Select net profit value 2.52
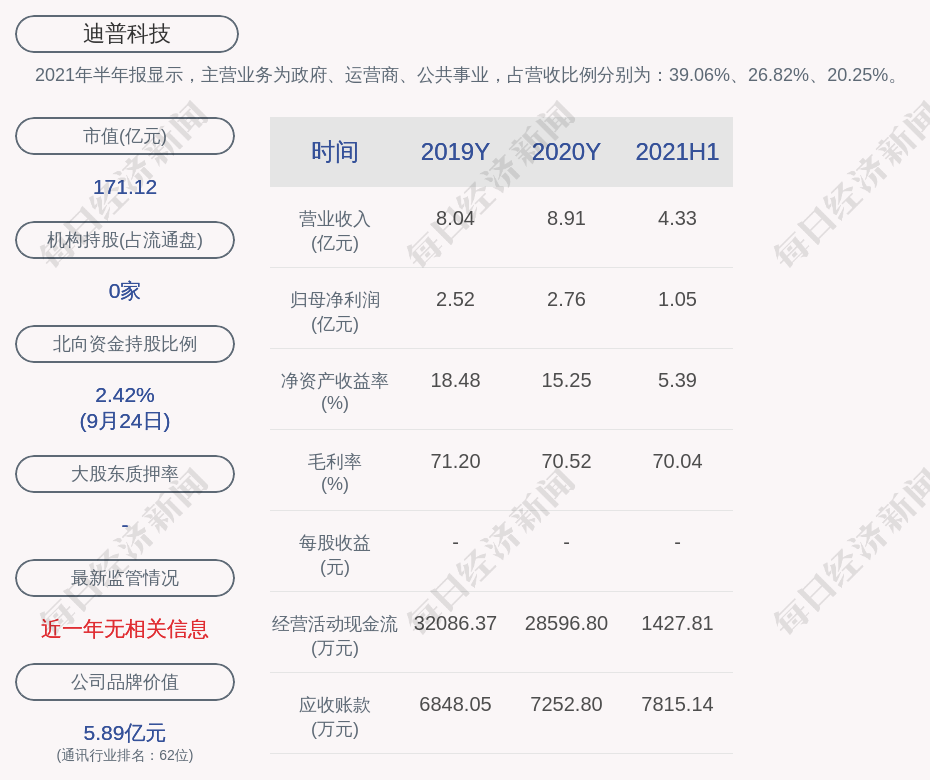930x780 pixels. tap(455, 300)
